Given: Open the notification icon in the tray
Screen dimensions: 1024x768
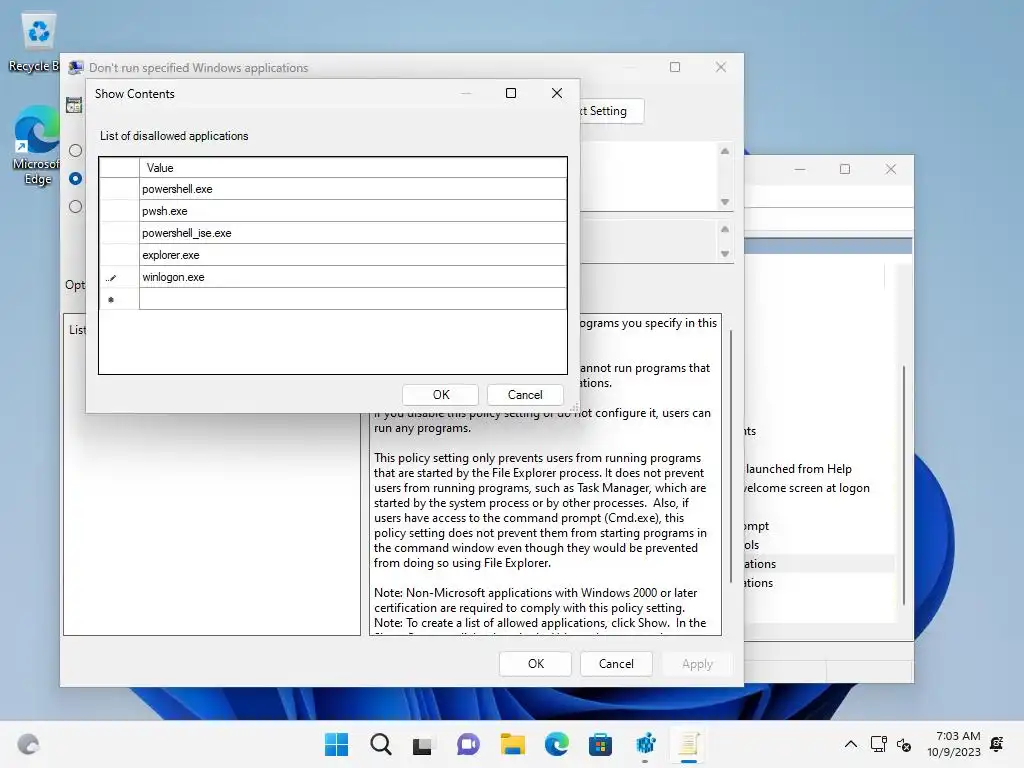Looking at the screenshot, I should pyautogui.click(x=997, y=744).
